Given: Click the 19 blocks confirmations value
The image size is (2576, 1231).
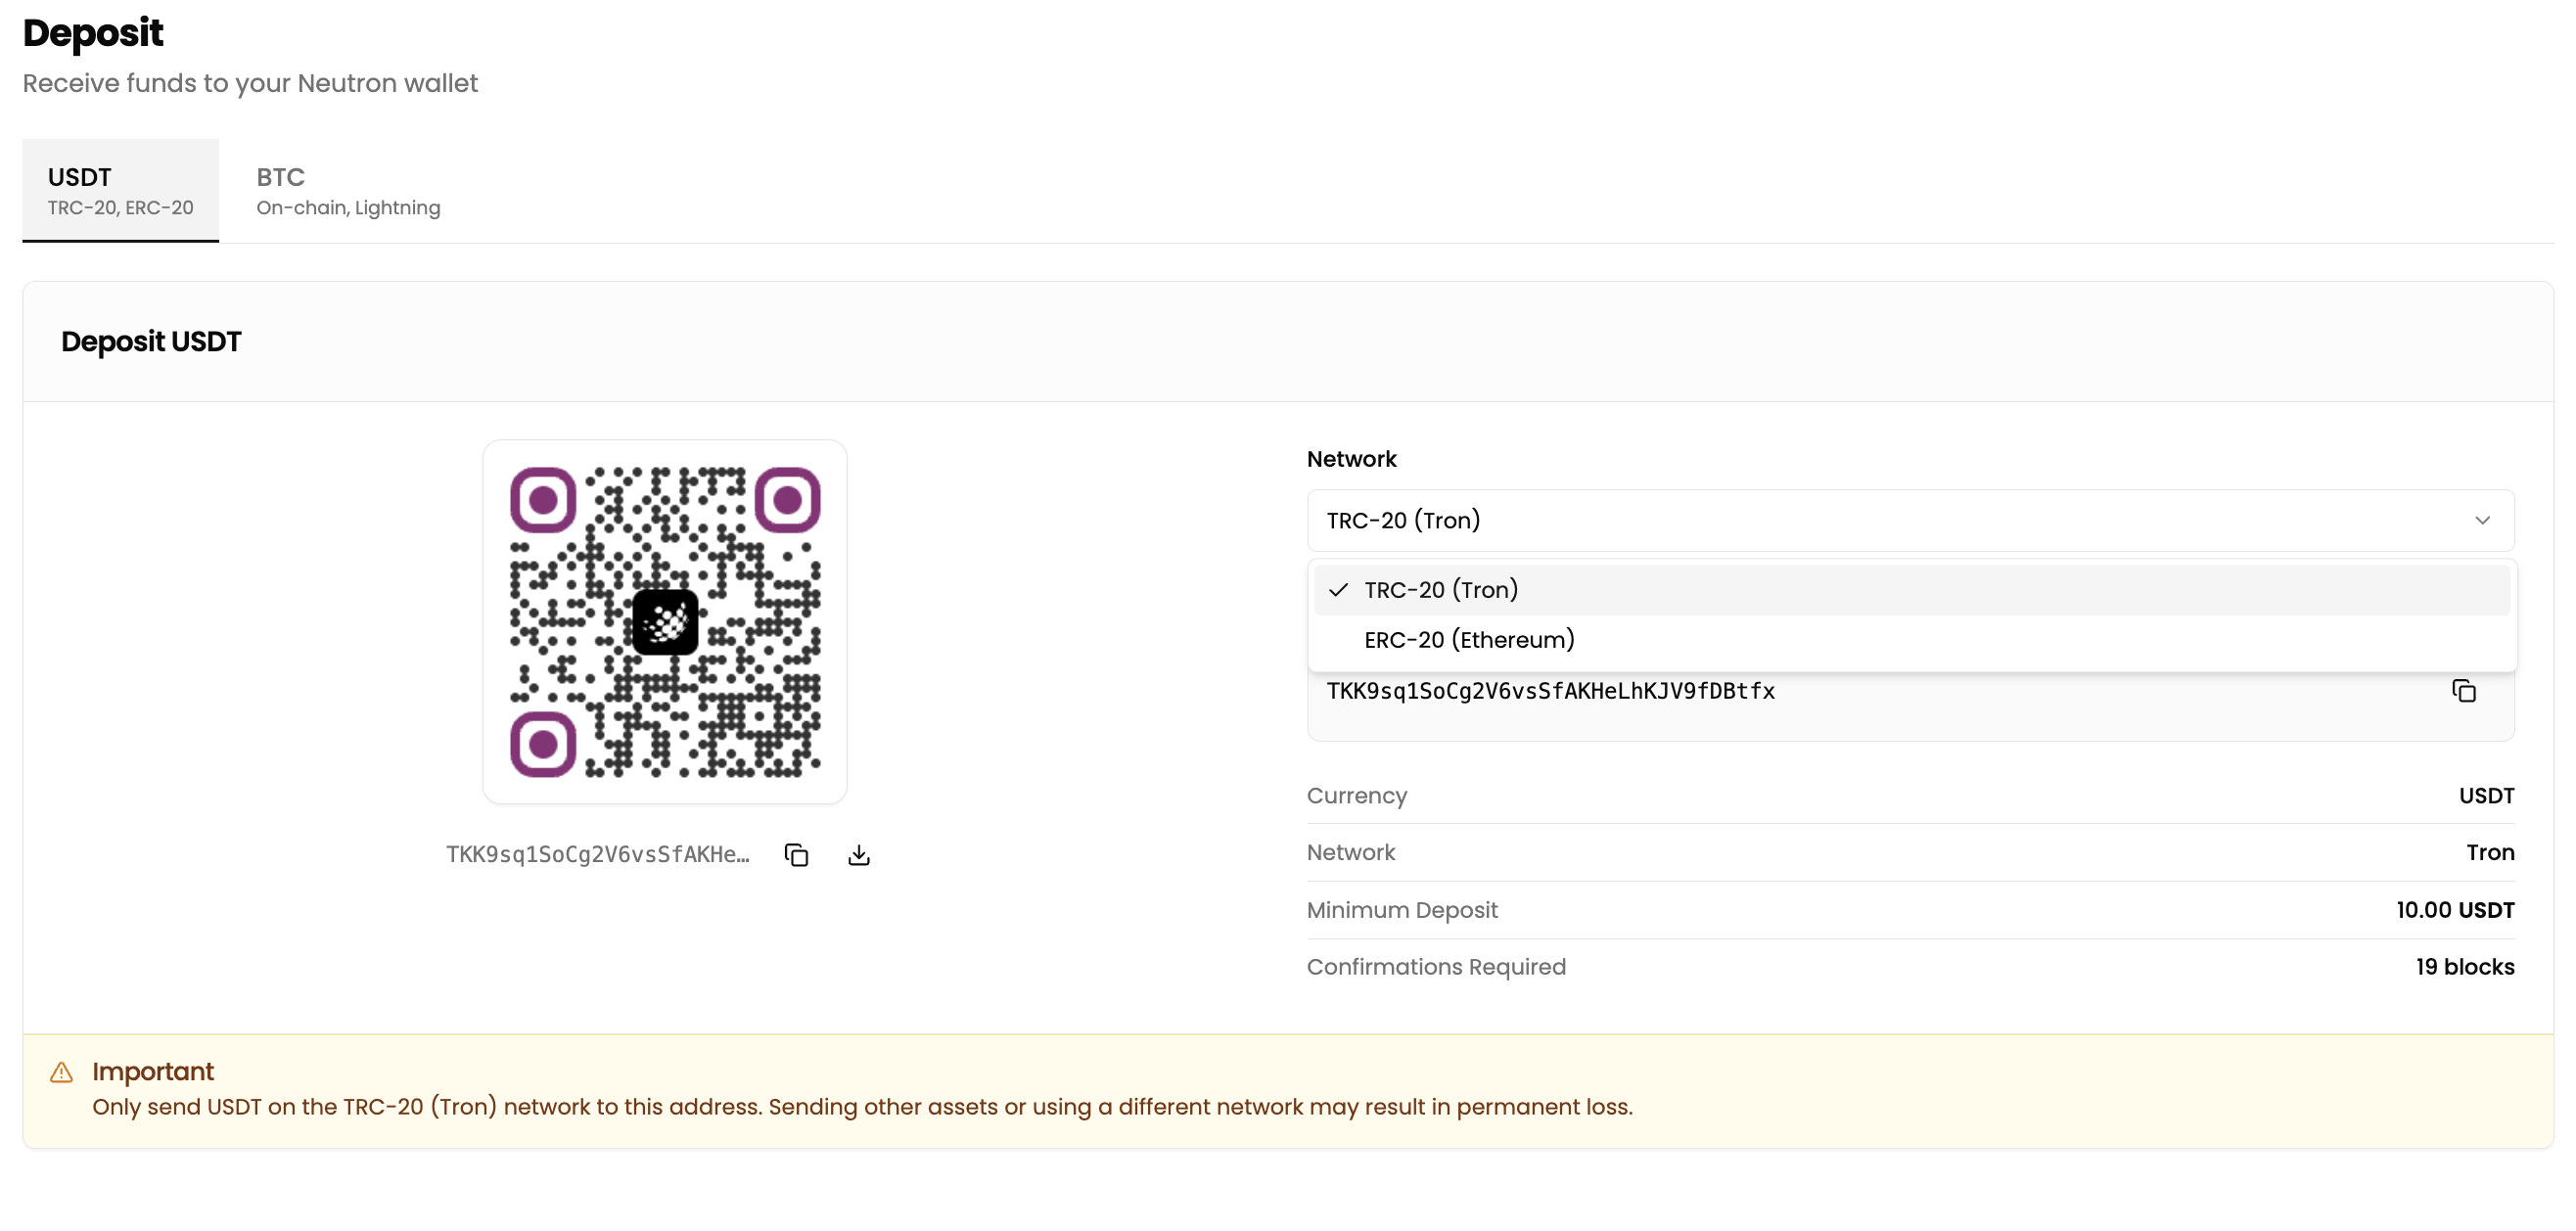Looking at the screenshot, I should tap(2464, 967).
